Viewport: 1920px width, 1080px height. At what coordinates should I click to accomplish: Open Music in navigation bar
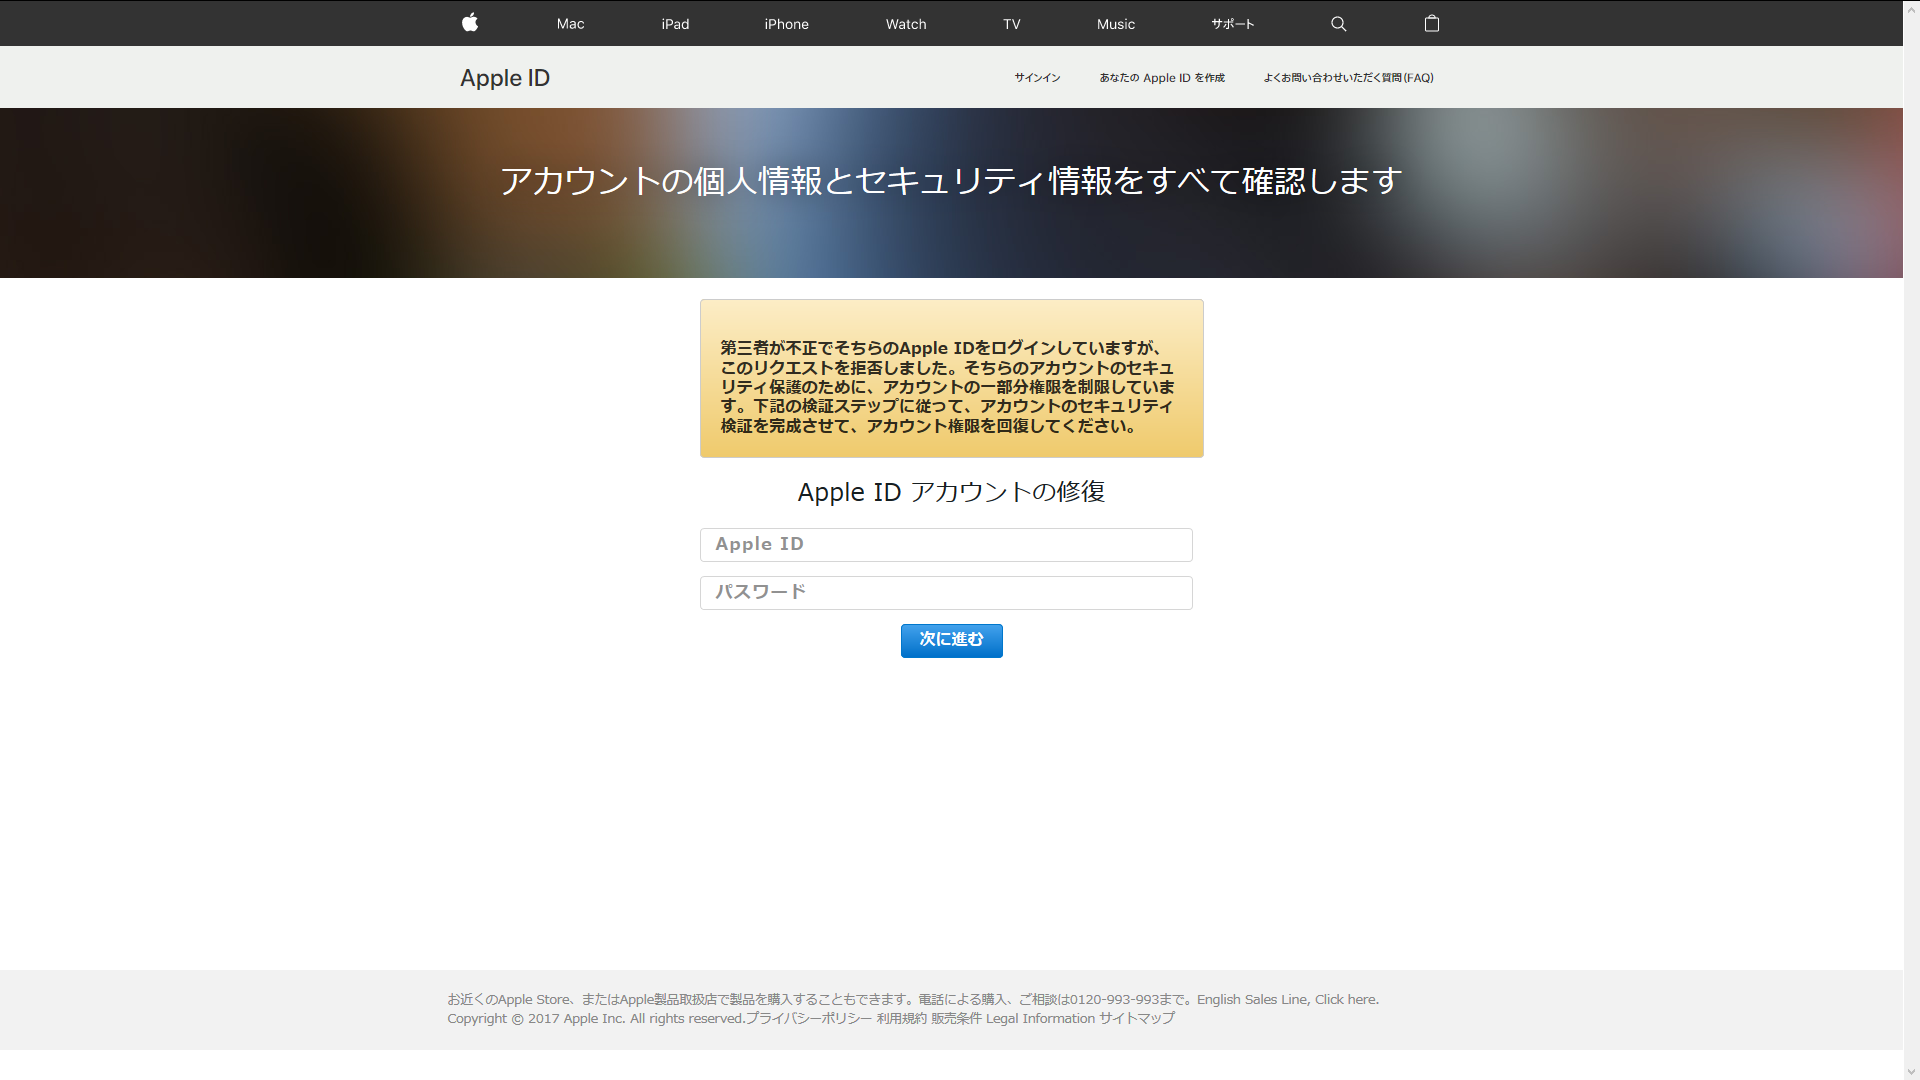coord(1115,24)
